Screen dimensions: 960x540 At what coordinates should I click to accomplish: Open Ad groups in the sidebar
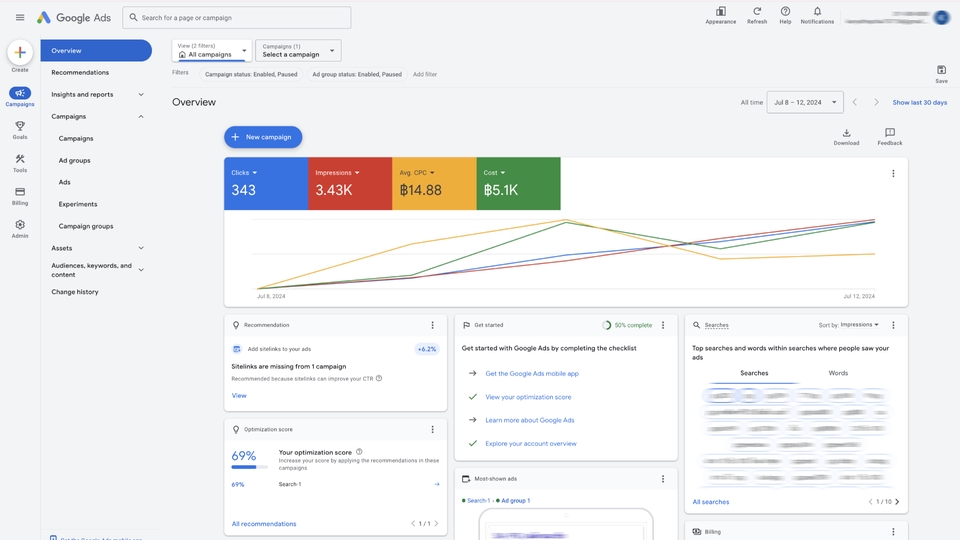click(75, 160)
